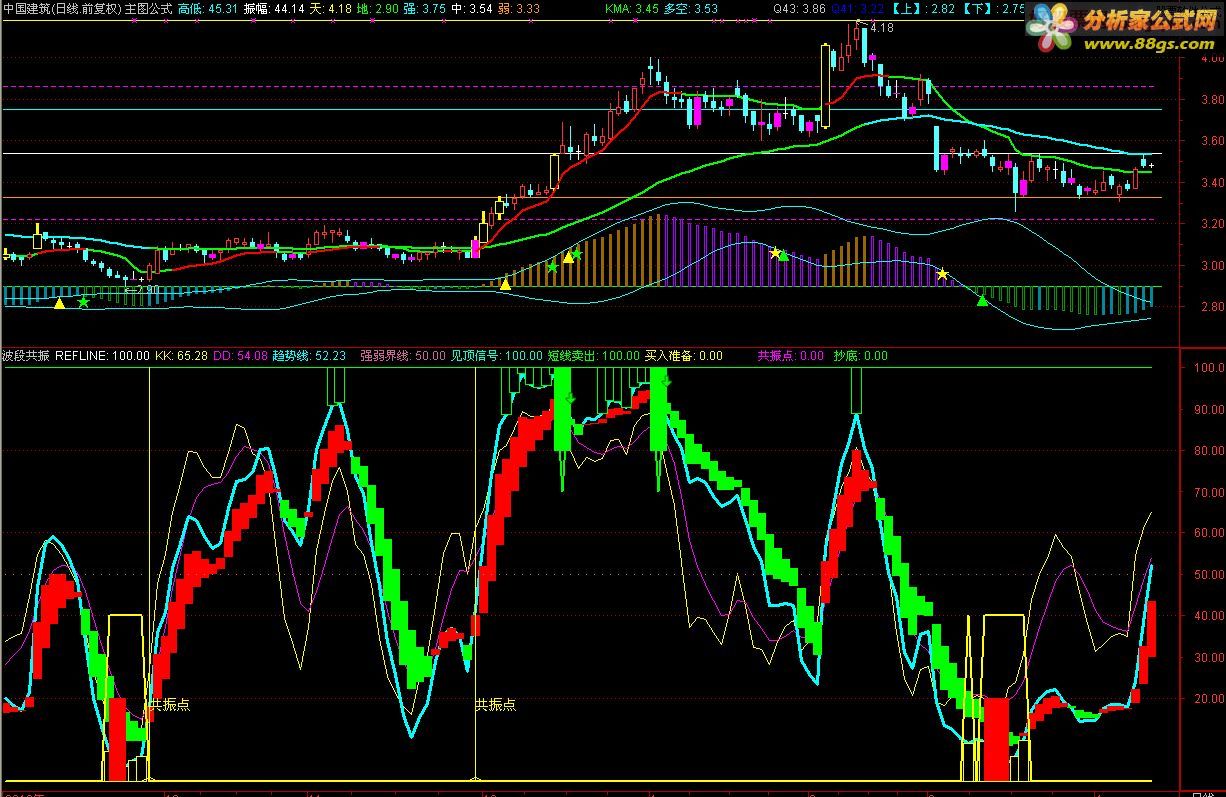Select the 多空: 3.53 readout

click(691, 8)
